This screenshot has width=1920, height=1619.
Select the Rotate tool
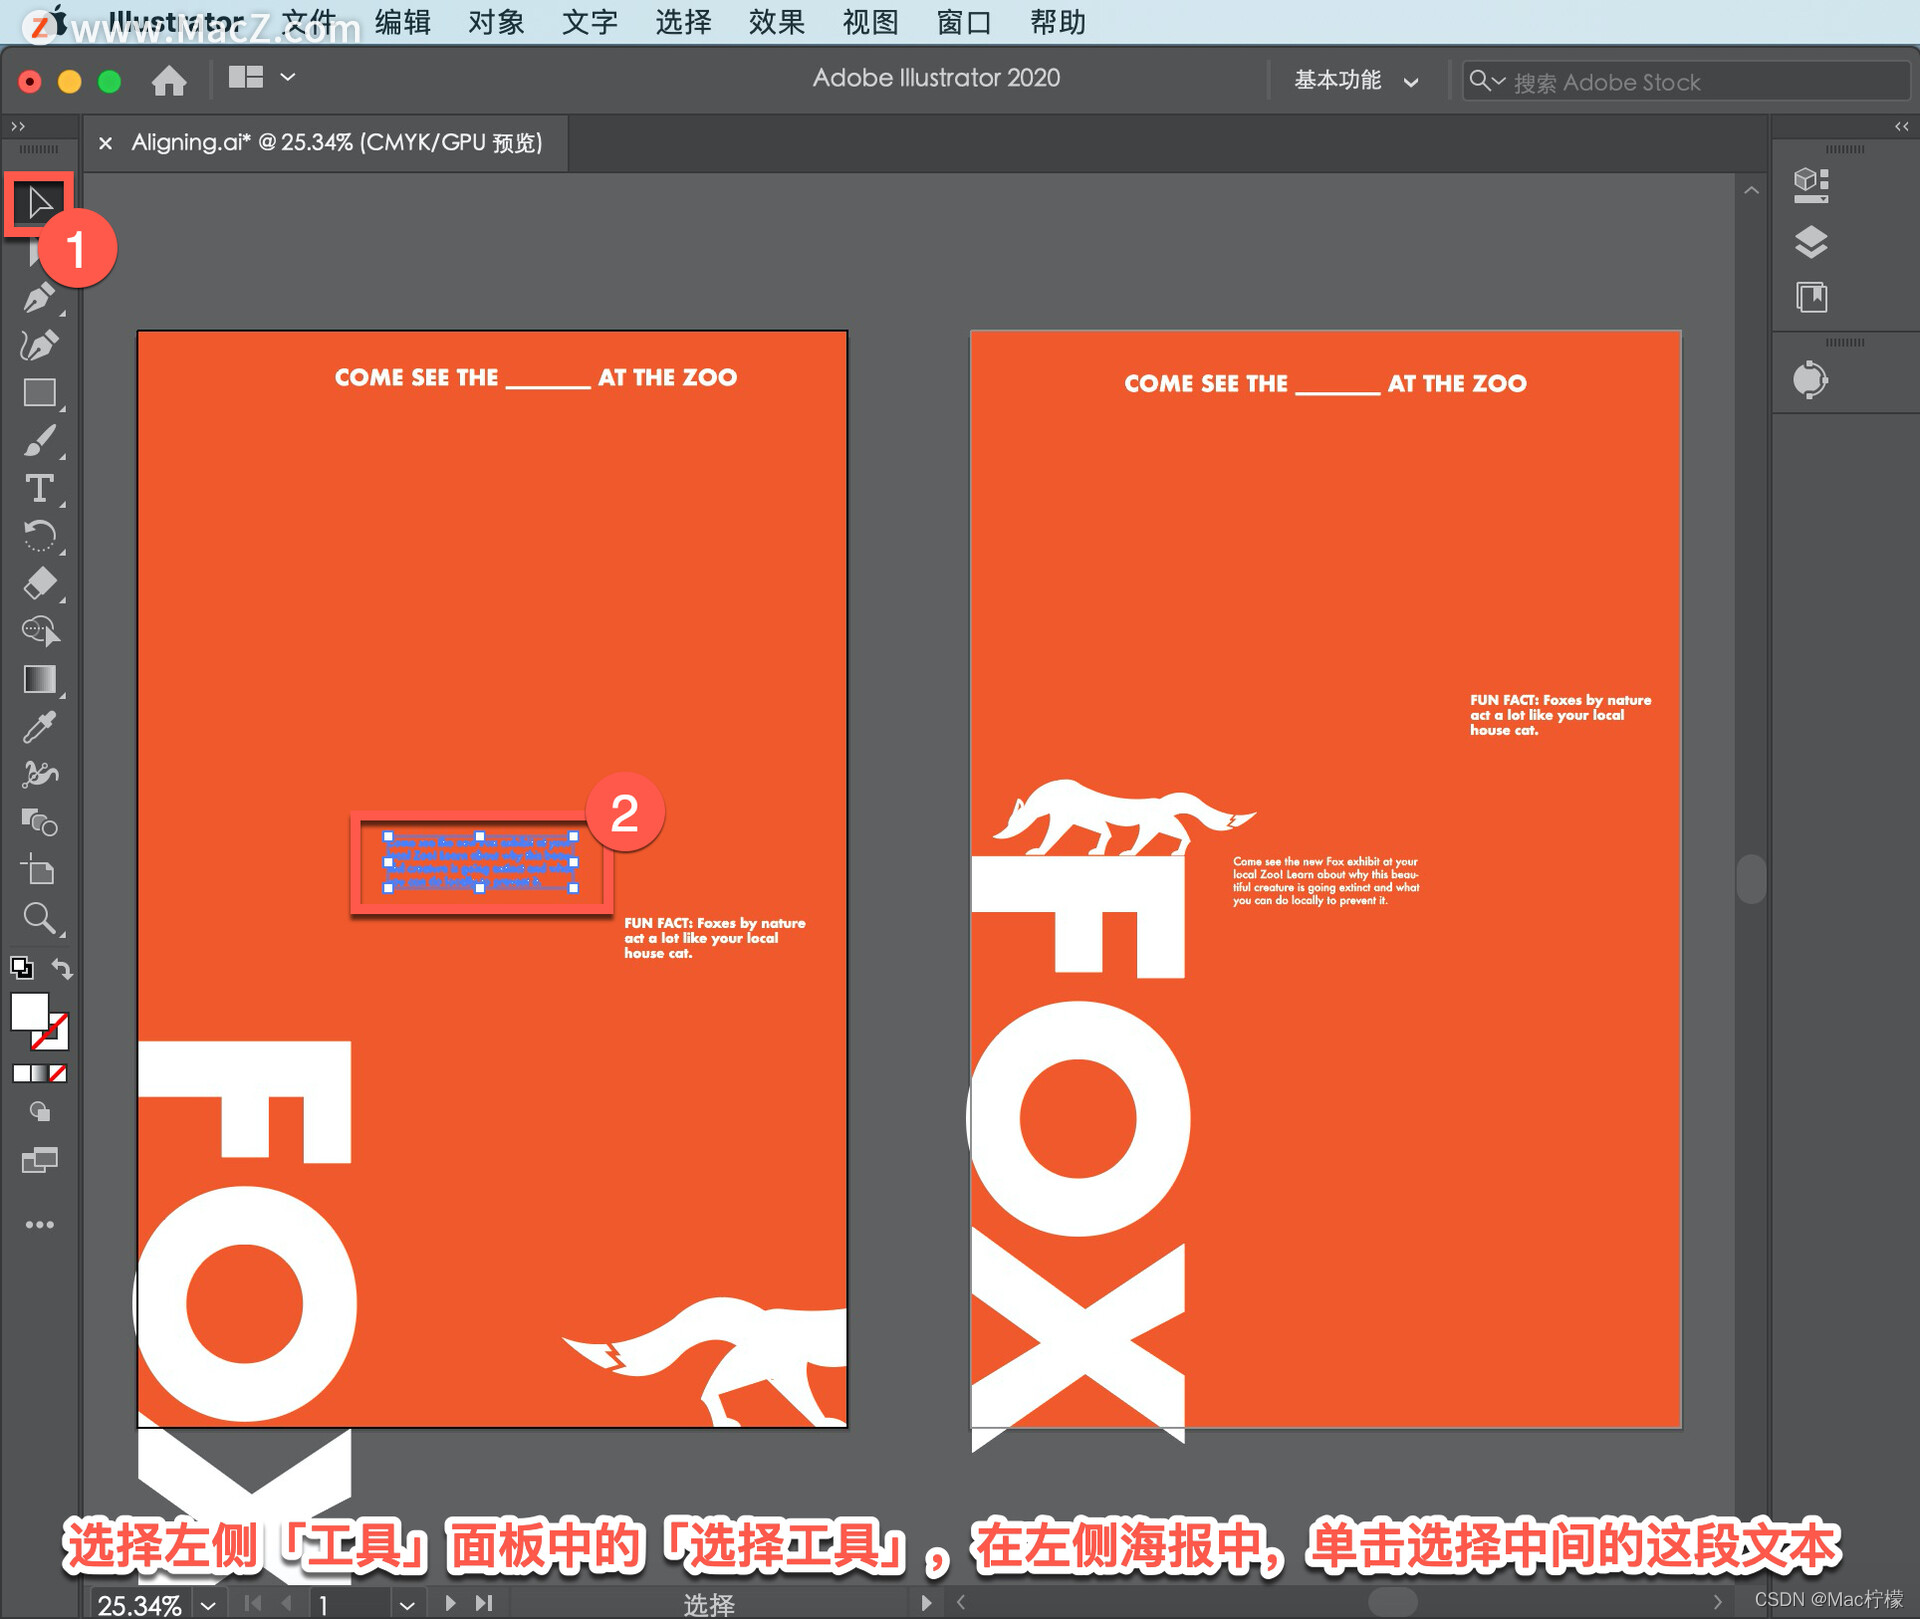(x=39, y=536)
